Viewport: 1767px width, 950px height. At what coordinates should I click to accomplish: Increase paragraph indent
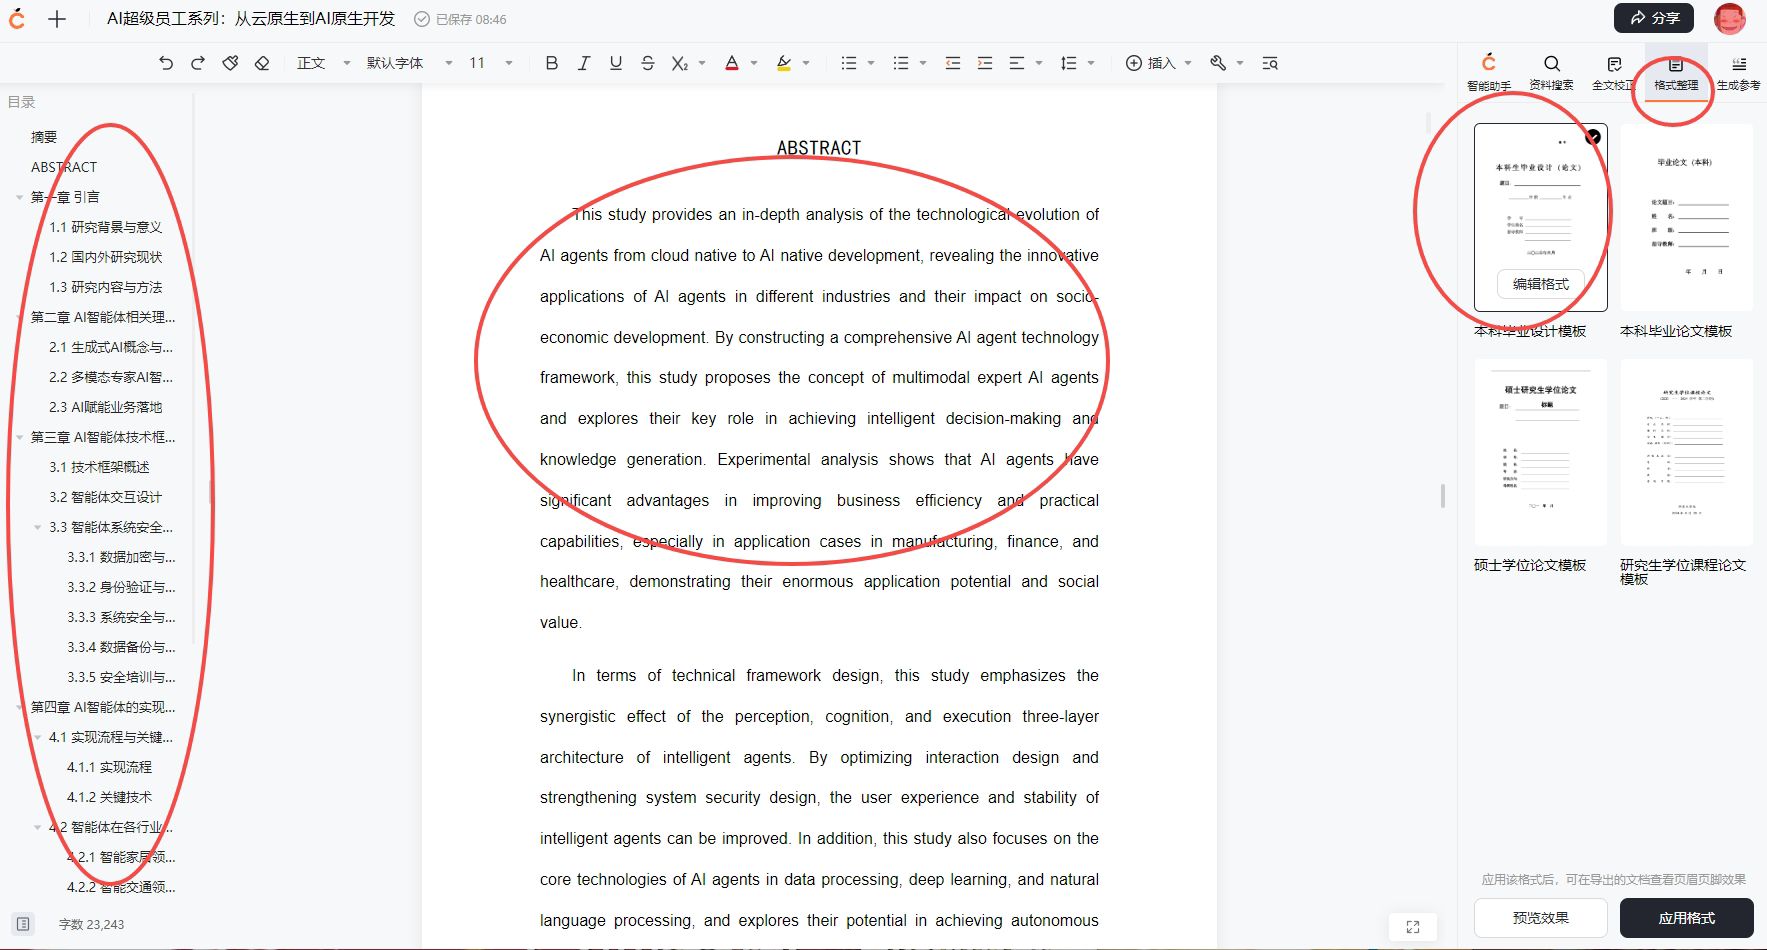click(985, 63)
